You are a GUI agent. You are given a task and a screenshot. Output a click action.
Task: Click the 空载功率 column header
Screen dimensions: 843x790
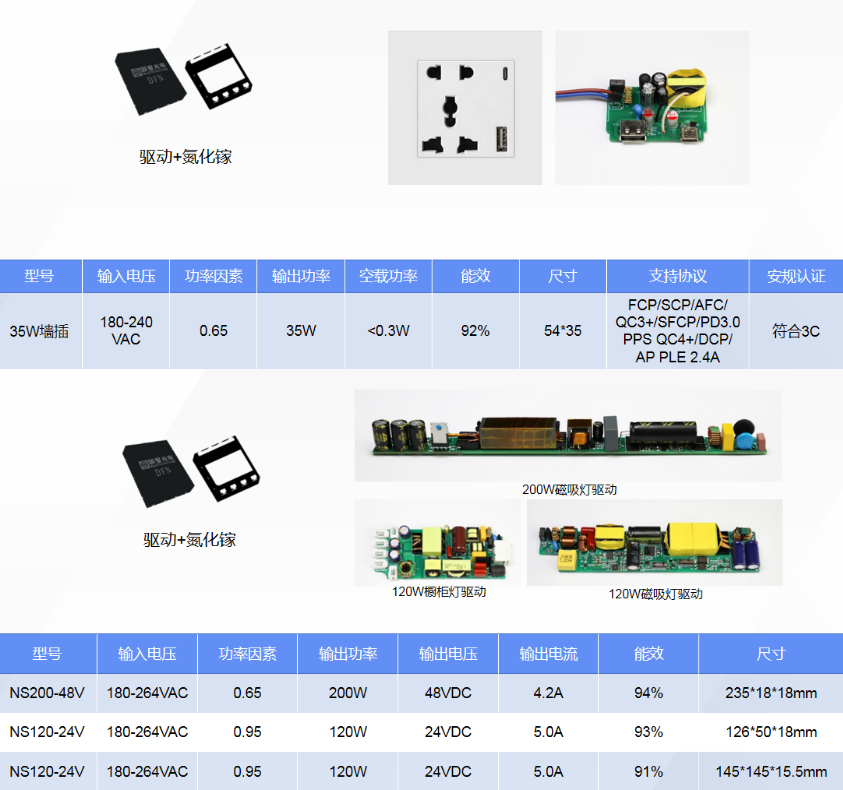coord(388,276)
